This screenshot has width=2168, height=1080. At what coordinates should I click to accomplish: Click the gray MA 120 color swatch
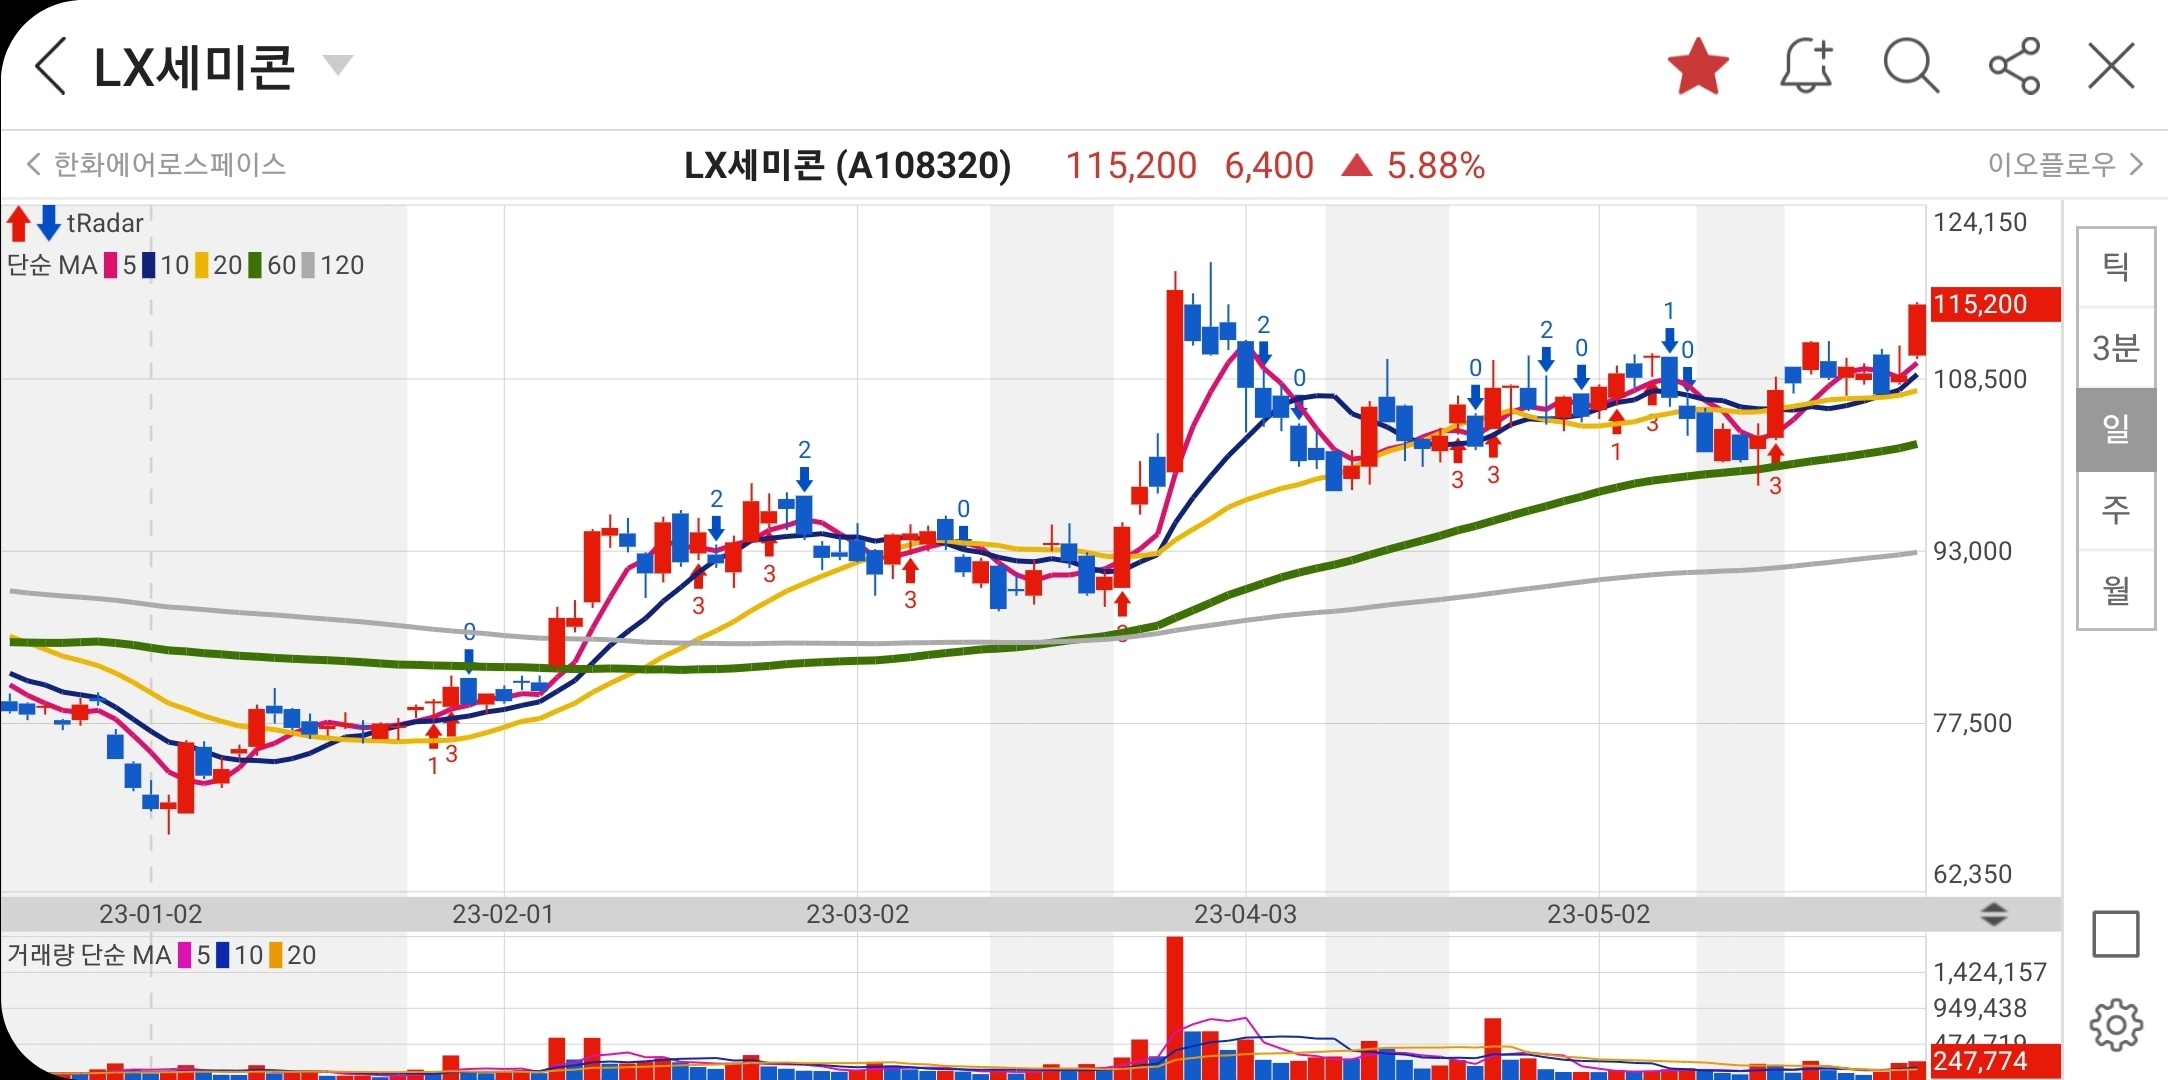pos(308,265)
